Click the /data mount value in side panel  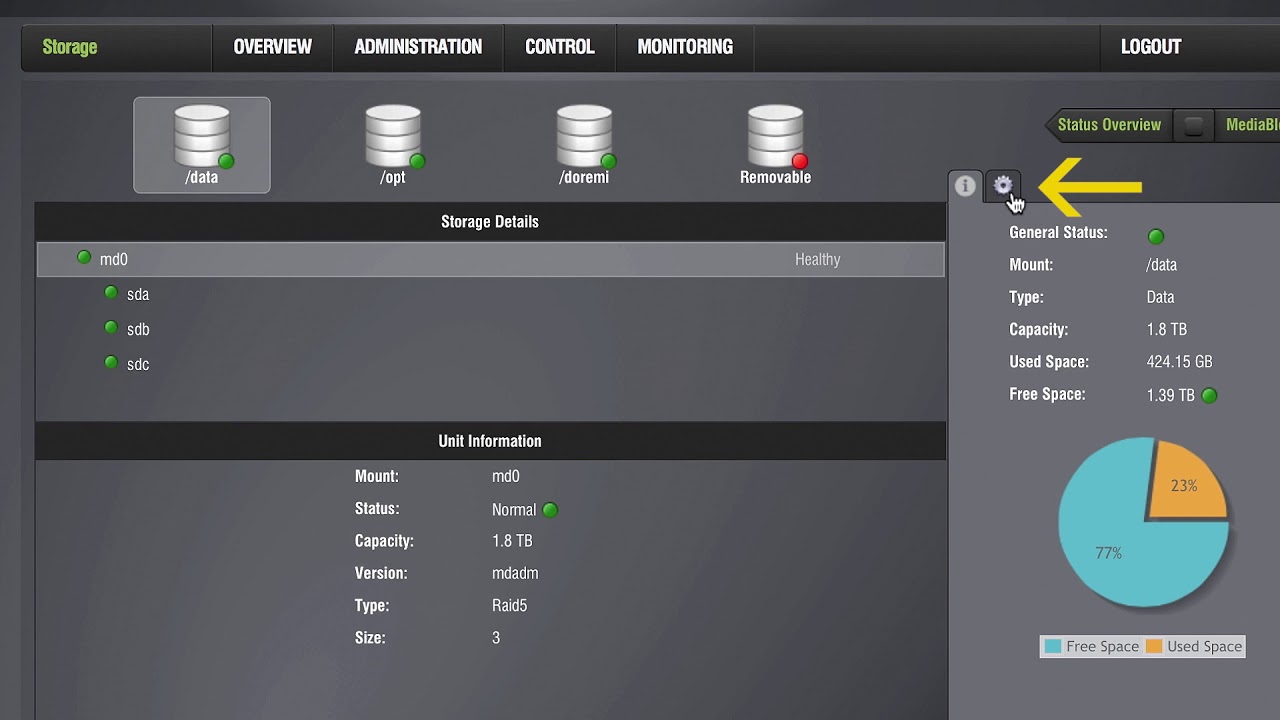[x=1161, y=265]
